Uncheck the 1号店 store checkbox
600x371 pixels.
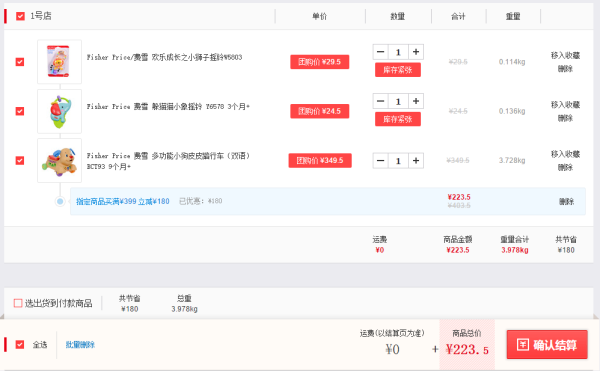click(20, 16)
